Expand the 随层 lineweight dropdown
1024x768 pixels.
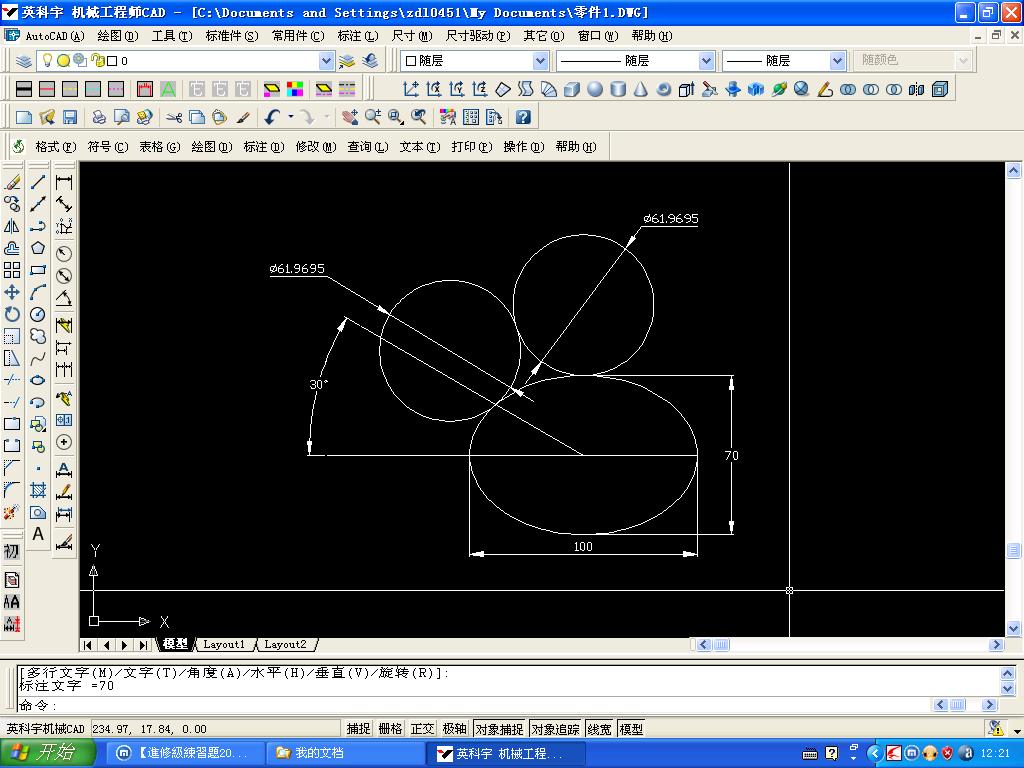838,61
